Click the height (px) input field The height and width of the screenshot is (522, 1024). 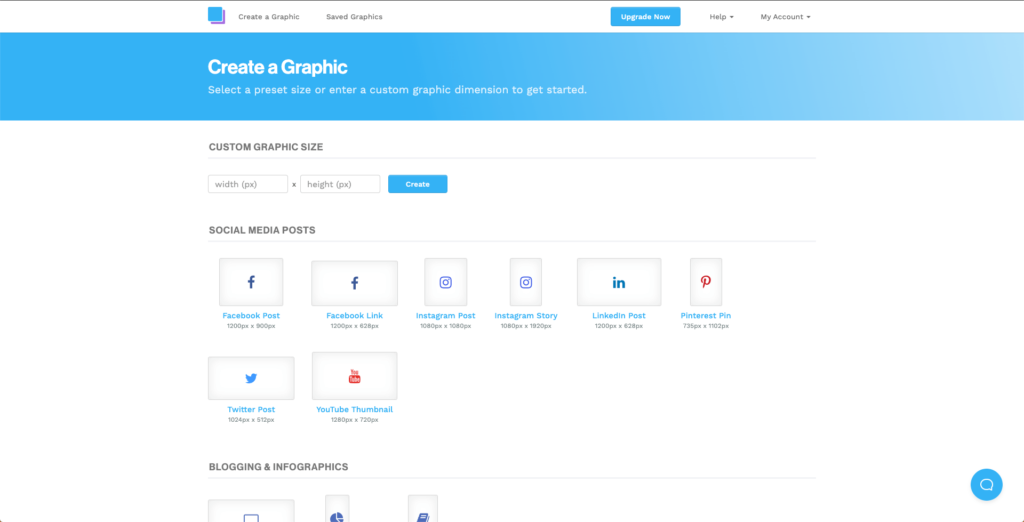pos(340,184)
